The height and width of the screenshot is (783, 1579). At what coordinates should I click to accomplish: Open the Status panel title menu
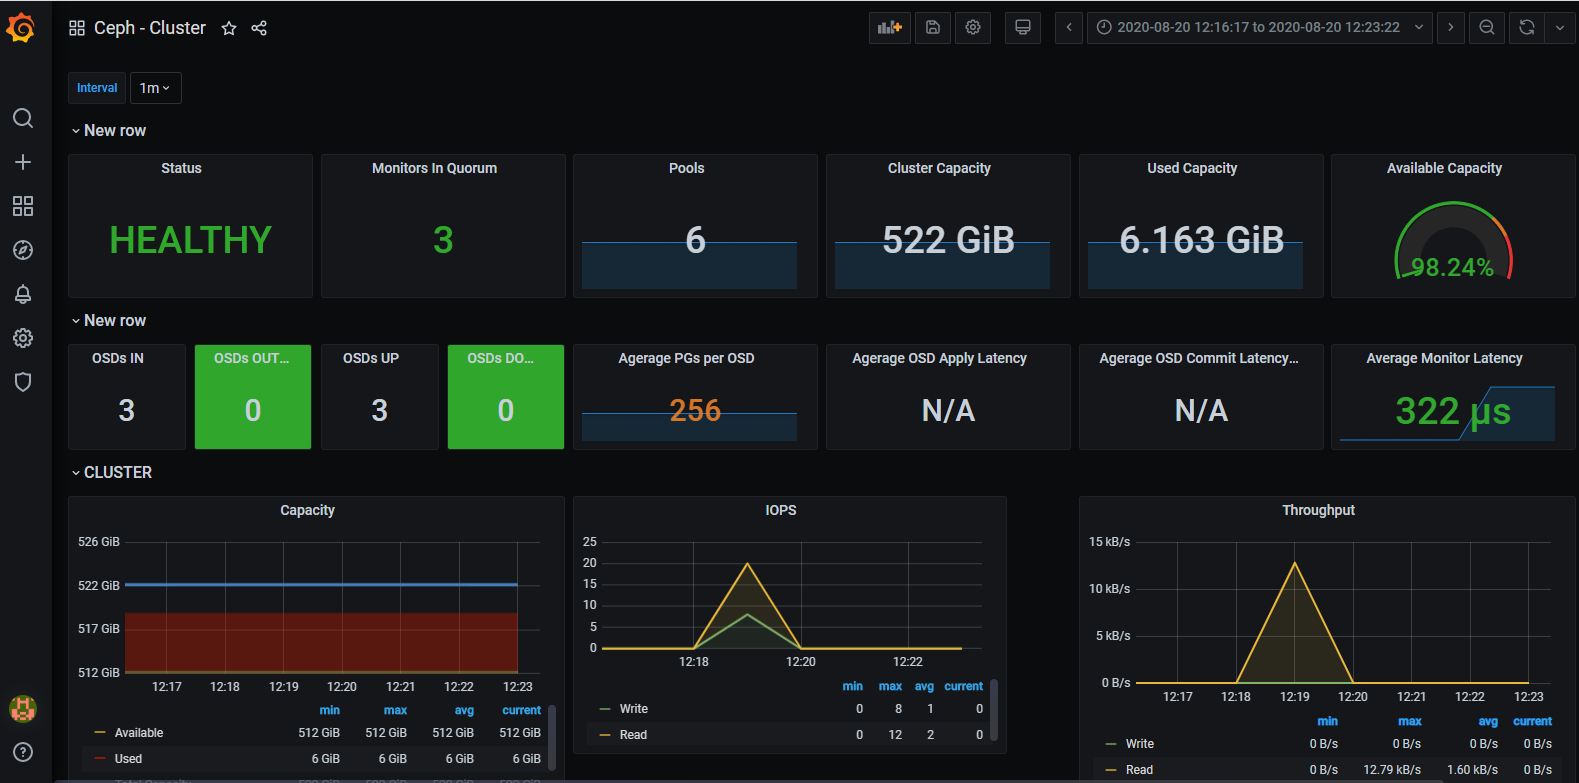(181, 168)
